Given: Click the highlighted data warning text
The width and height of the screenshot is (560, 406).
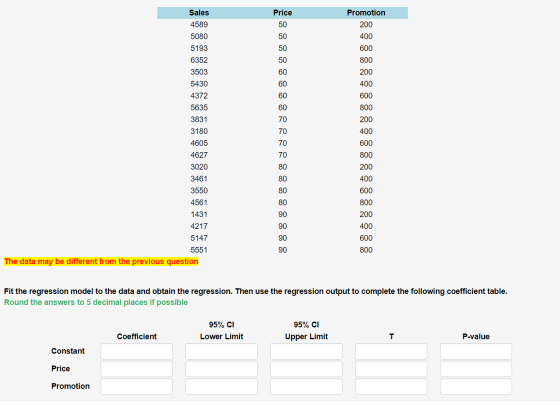Looking at the screenshot, I should point(101,261).
